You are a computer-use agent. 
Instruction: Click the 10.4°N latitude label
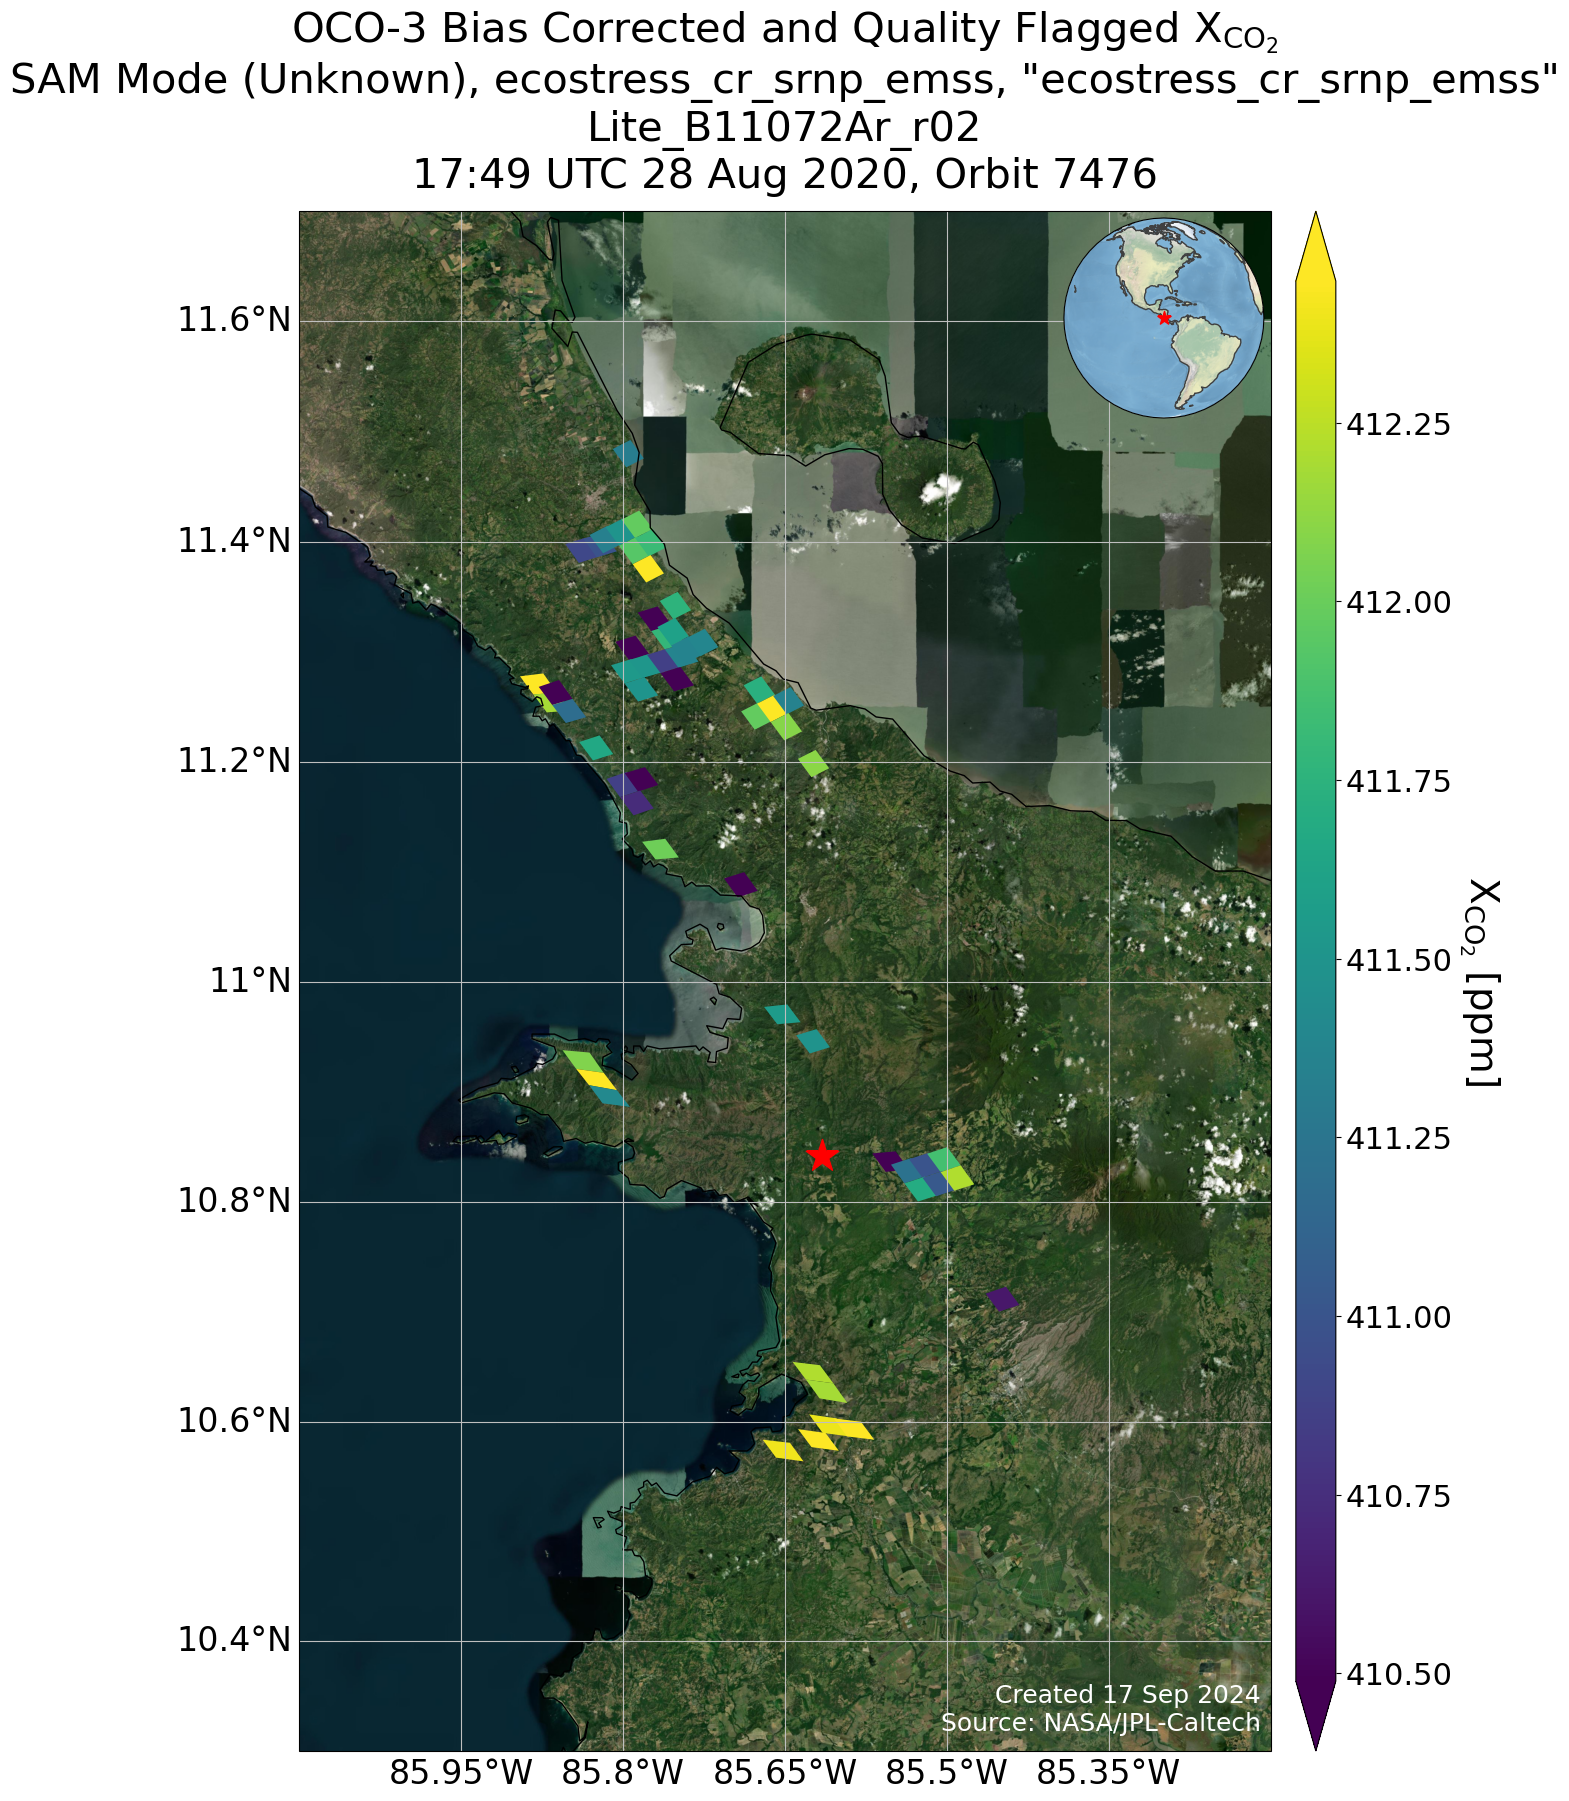tap(233, 1641)
